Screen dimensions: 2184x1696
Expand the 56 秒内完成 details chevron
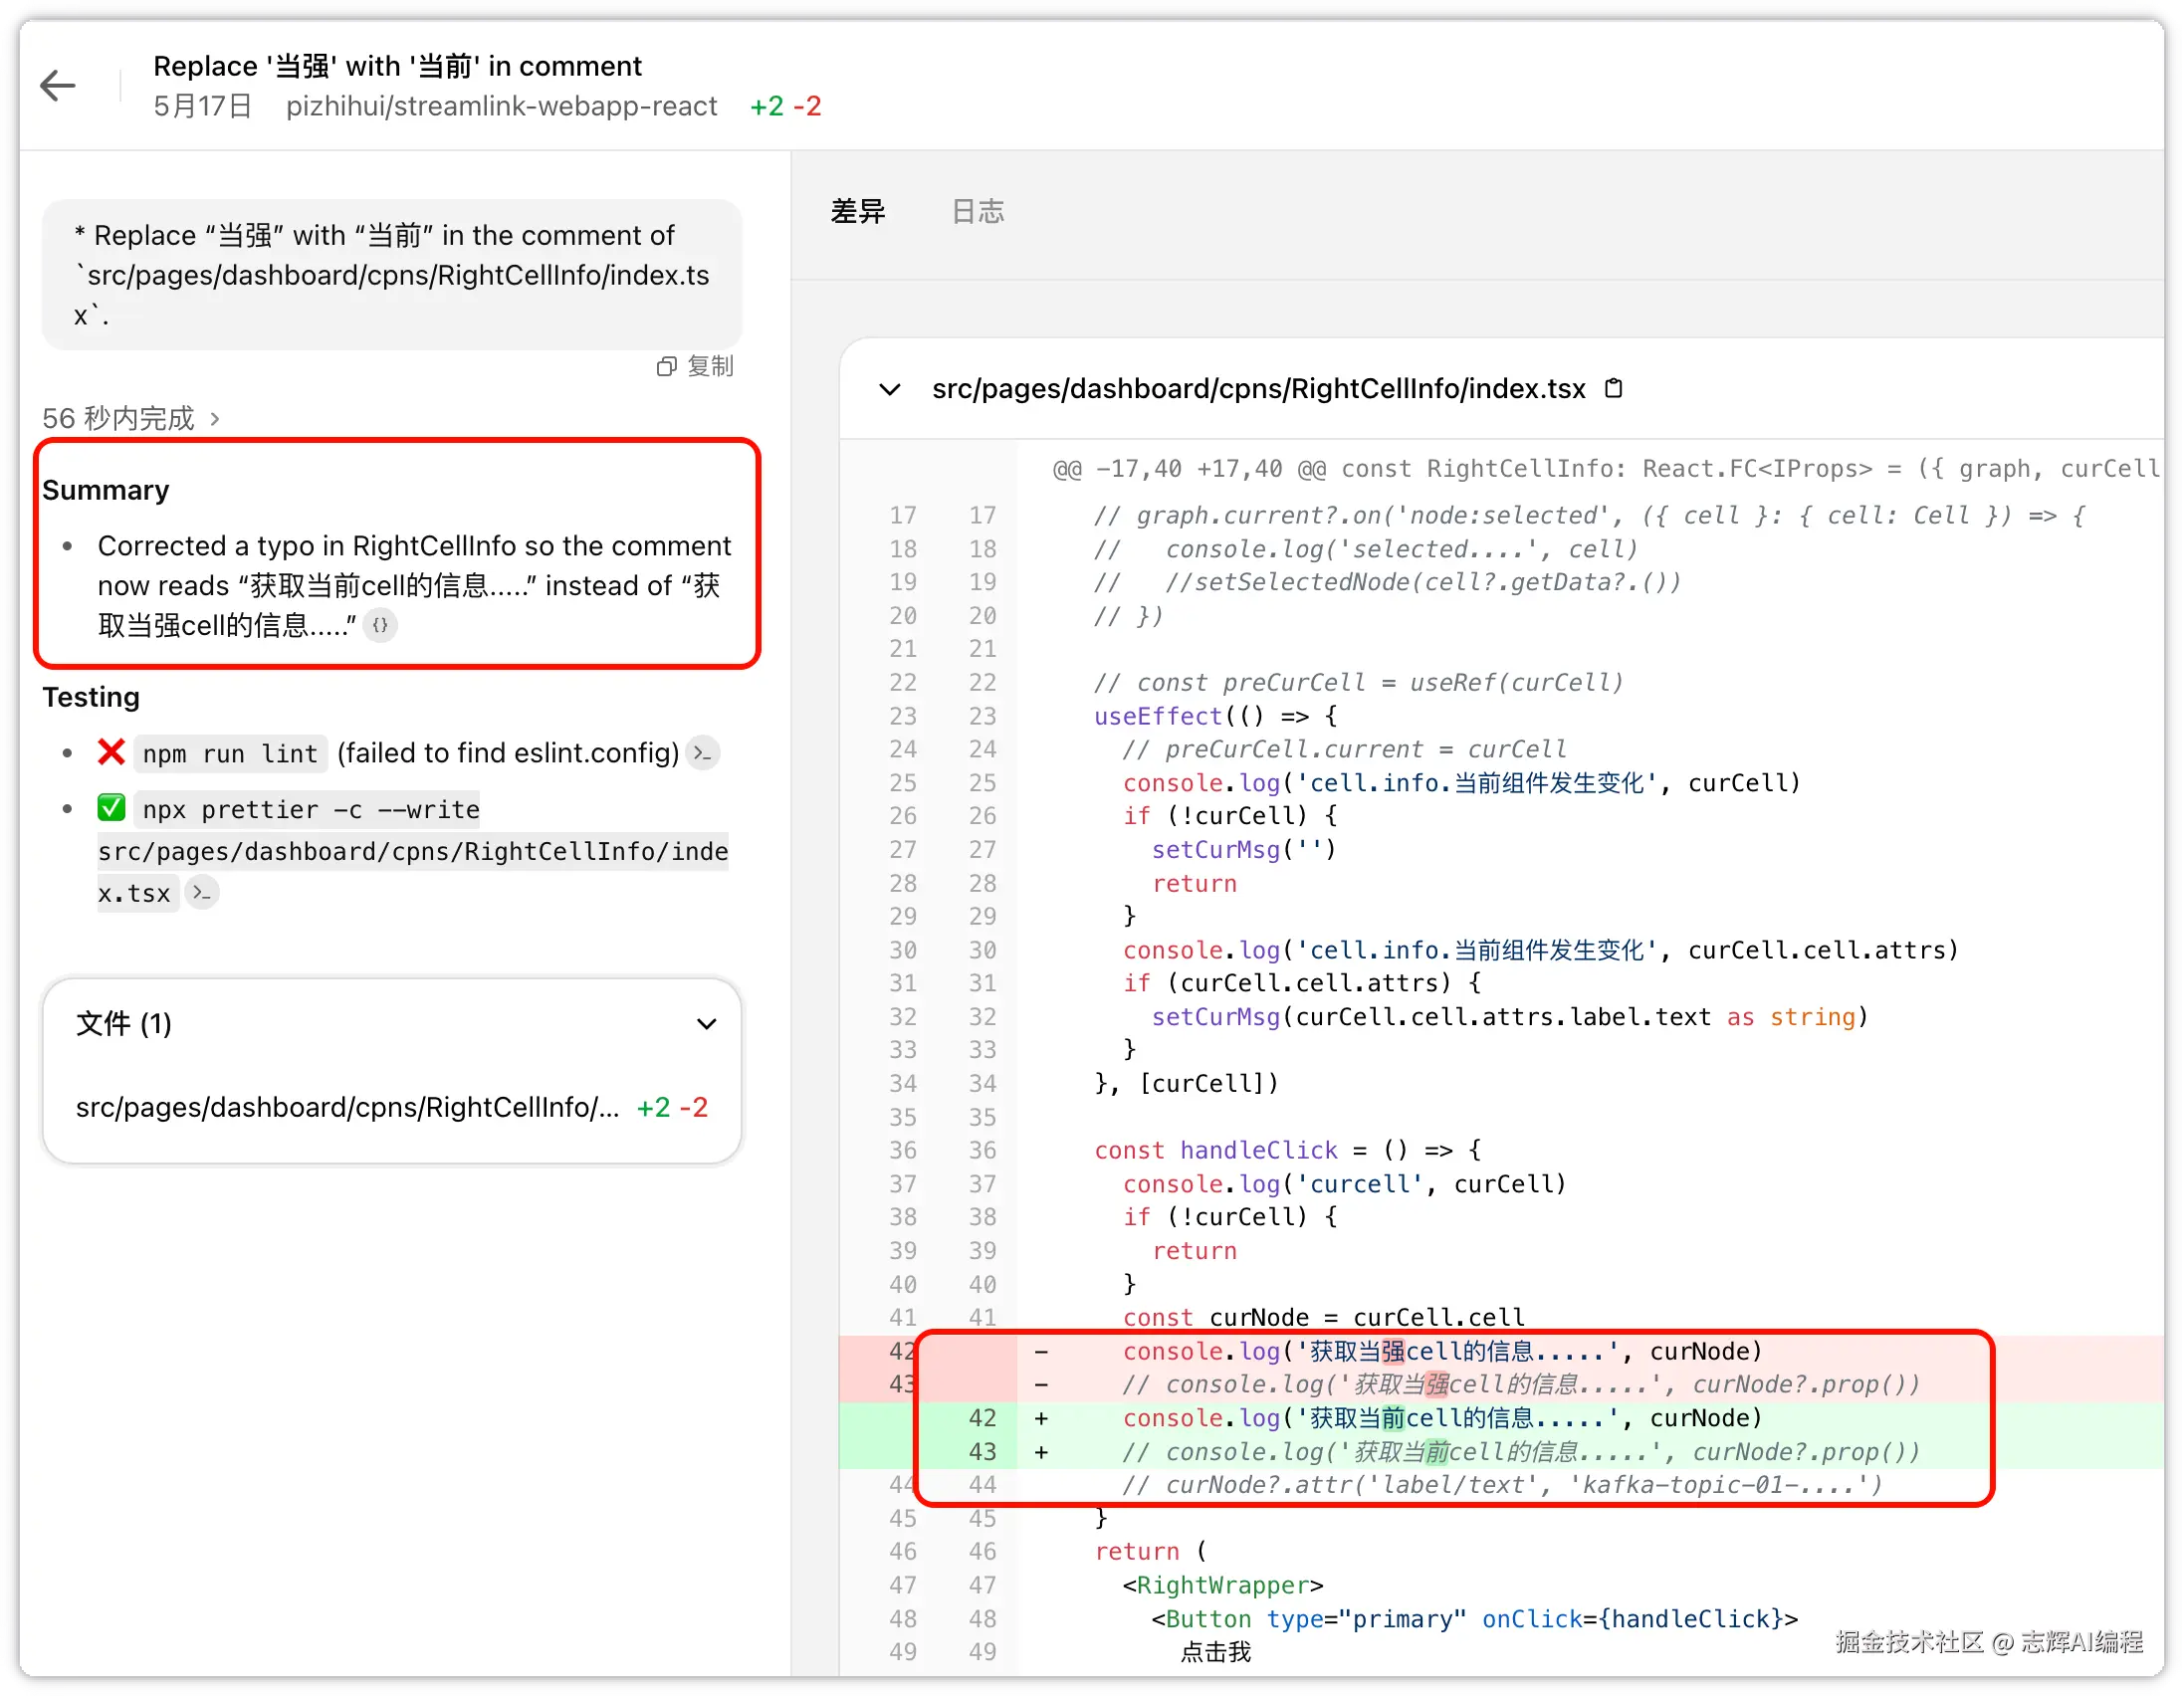click(x=215, y=419)
